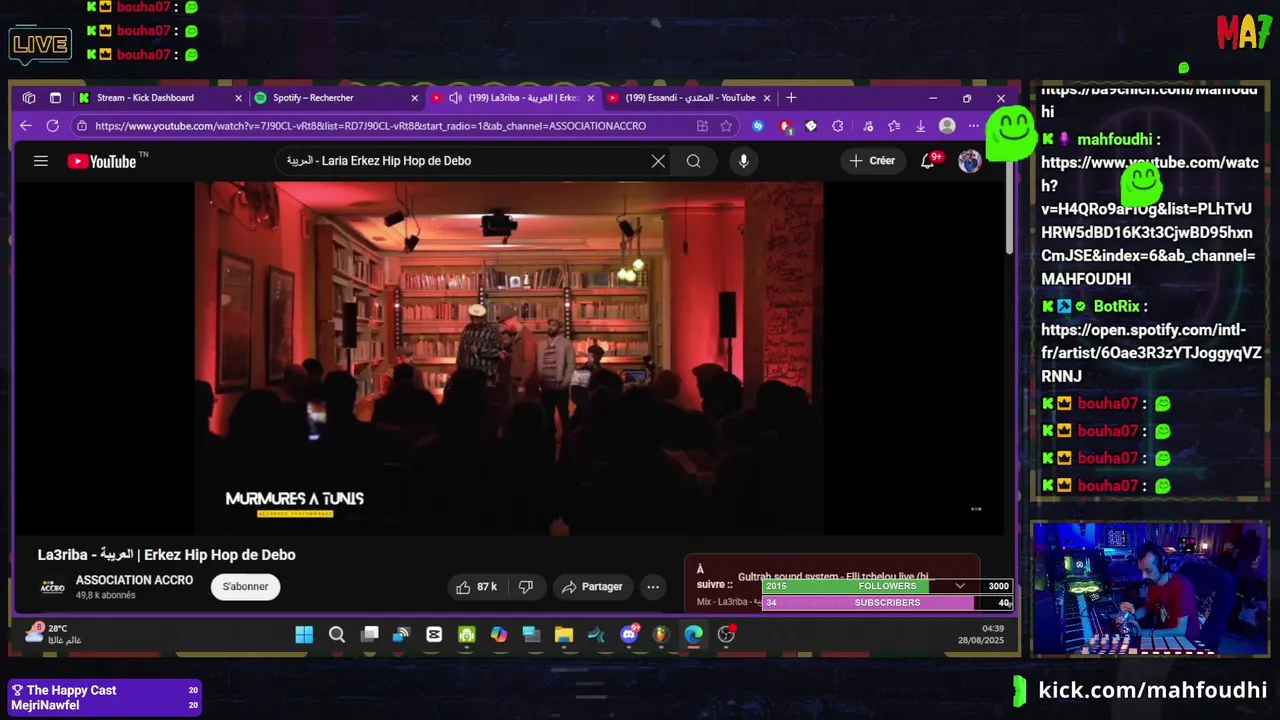Open Task View on the taskbar
The image size is (1280, 720).
pyautogui.click(x=370, y=635)
